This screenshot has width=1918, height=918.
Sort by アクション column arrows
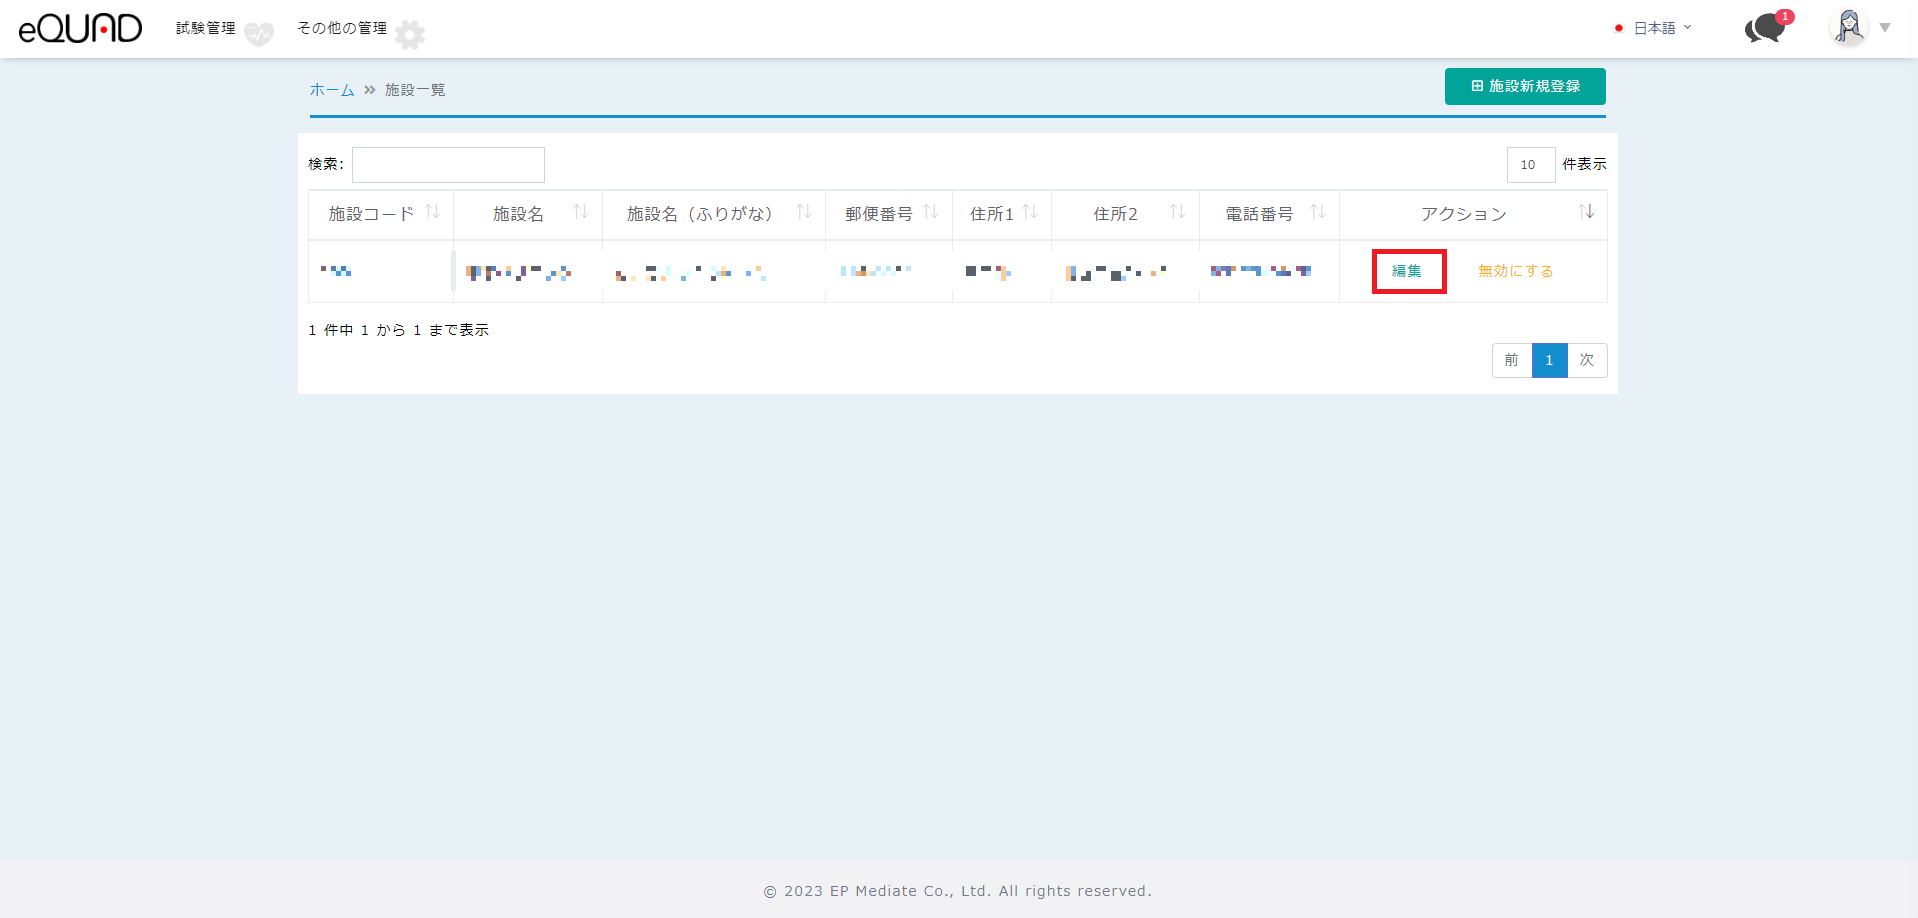[1586, 212]
